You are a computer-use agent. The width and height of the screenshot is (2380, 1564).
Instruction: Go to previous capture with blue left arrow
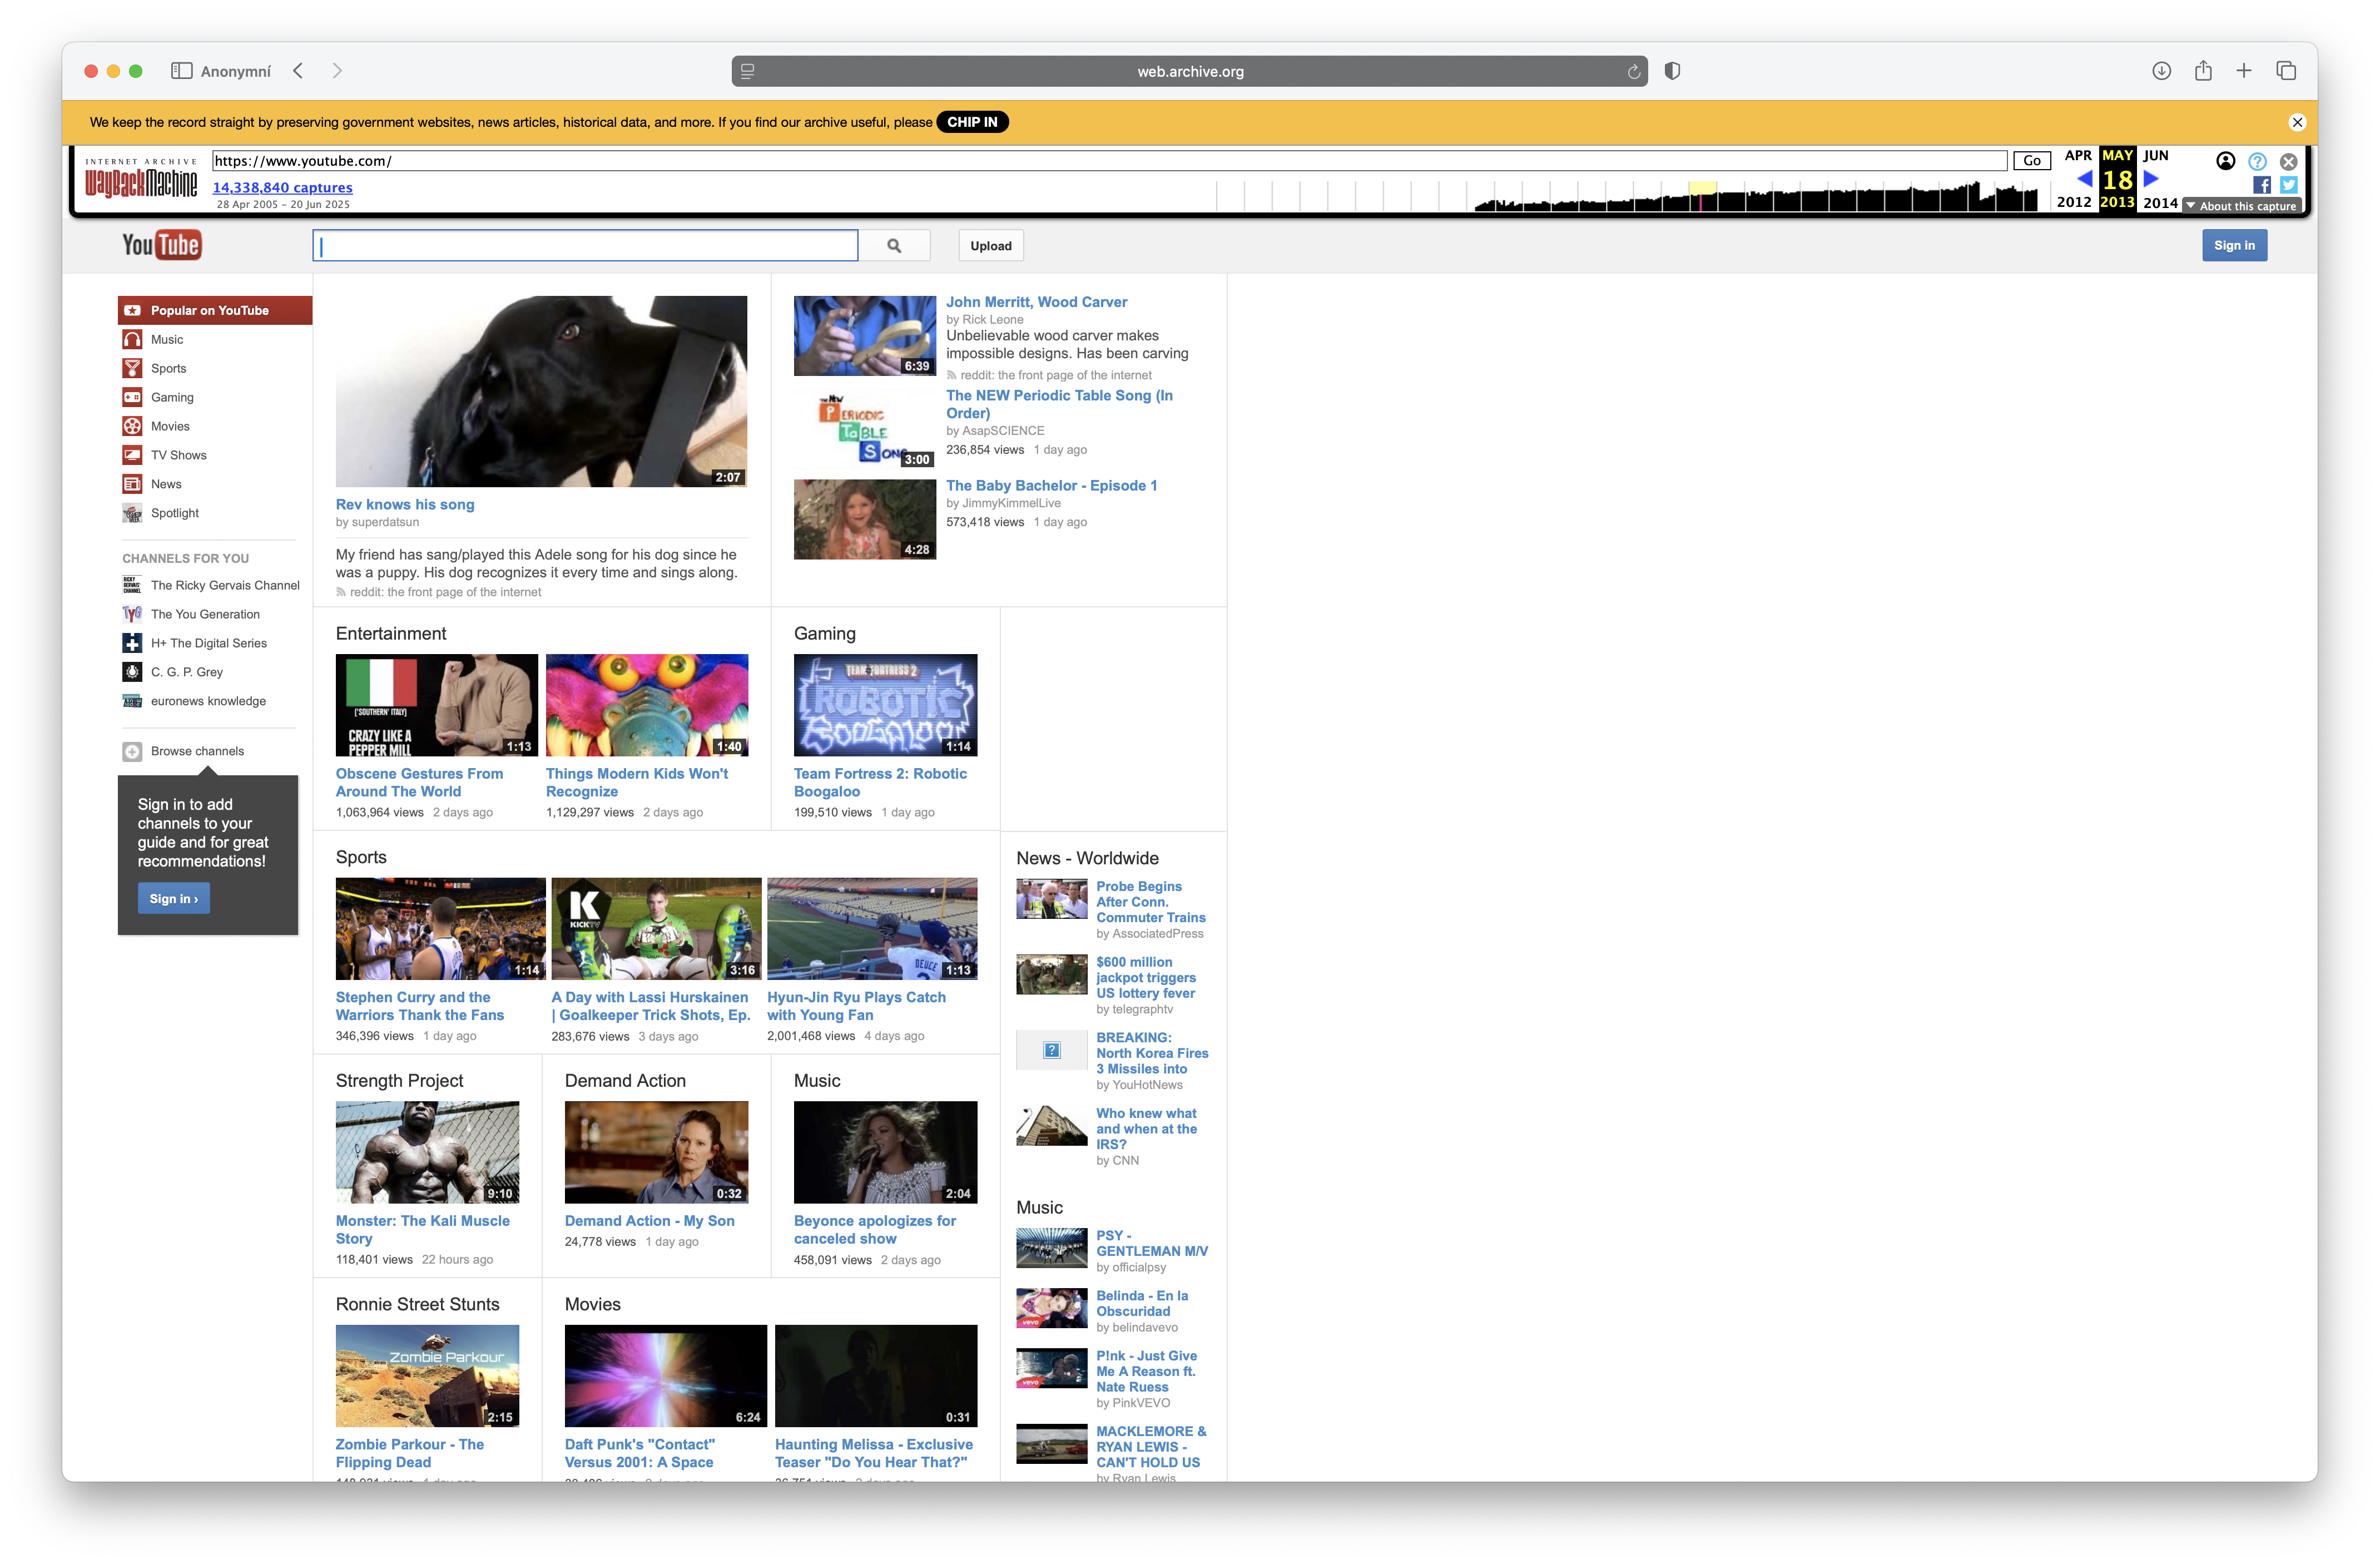2085,179
